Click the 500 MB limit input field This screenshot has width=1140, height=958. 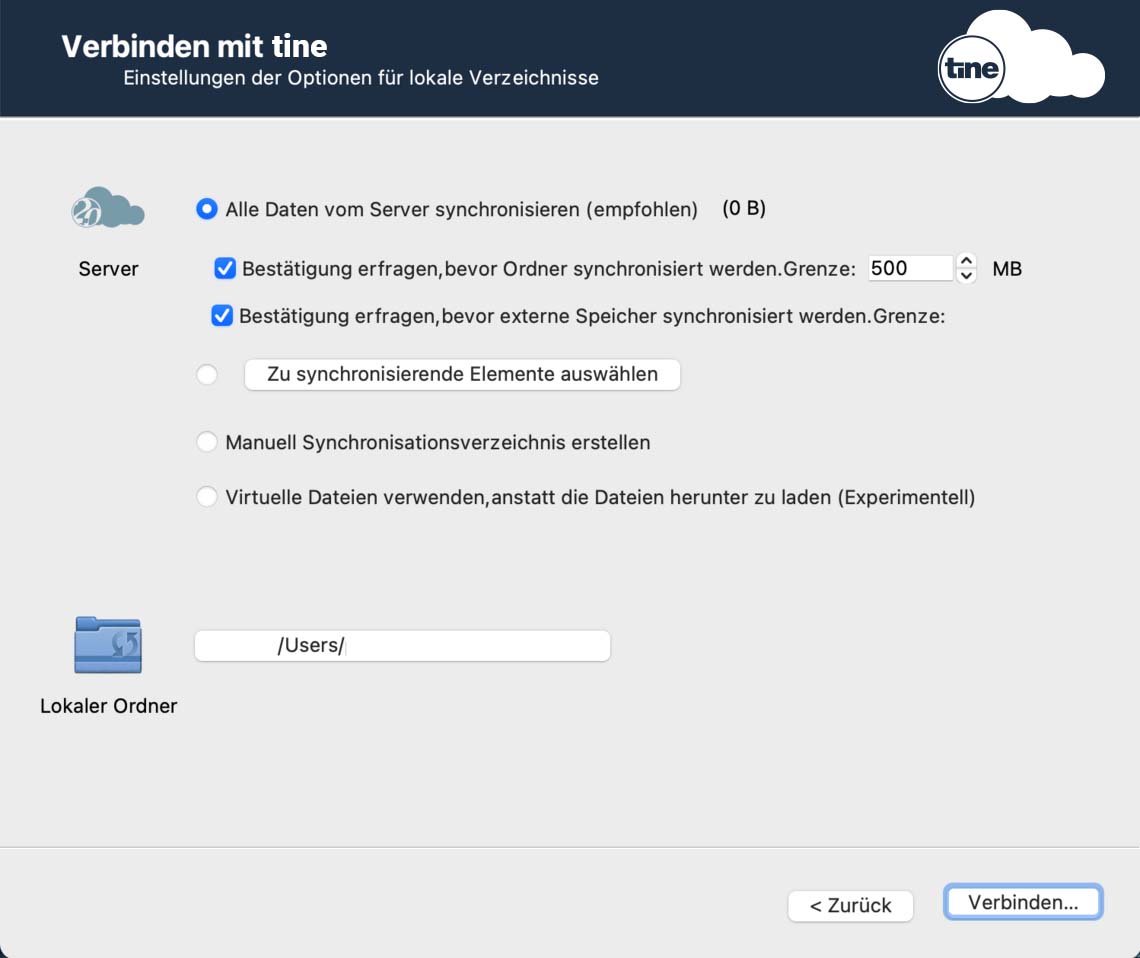click(x=908, y=268)
